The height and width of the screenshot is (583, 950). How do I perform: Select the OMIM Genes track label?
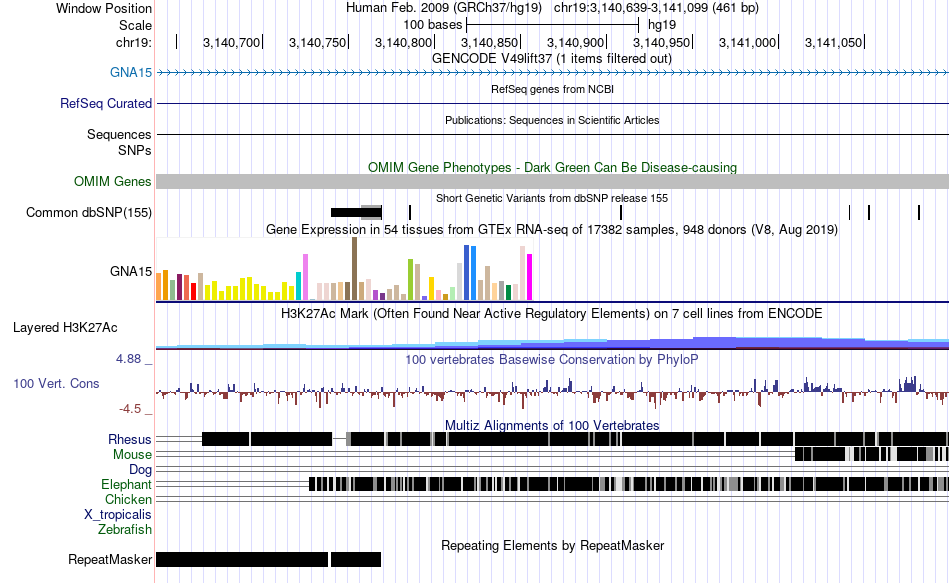click(113, 181)
